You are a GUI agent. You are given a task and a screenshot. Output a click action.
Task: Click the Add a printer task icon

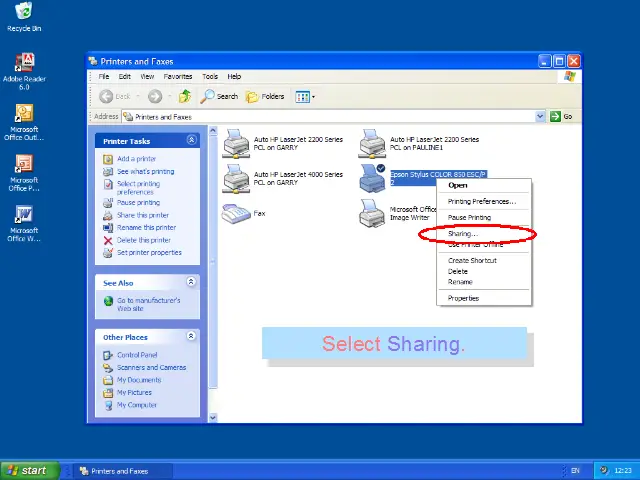[108, 159]
